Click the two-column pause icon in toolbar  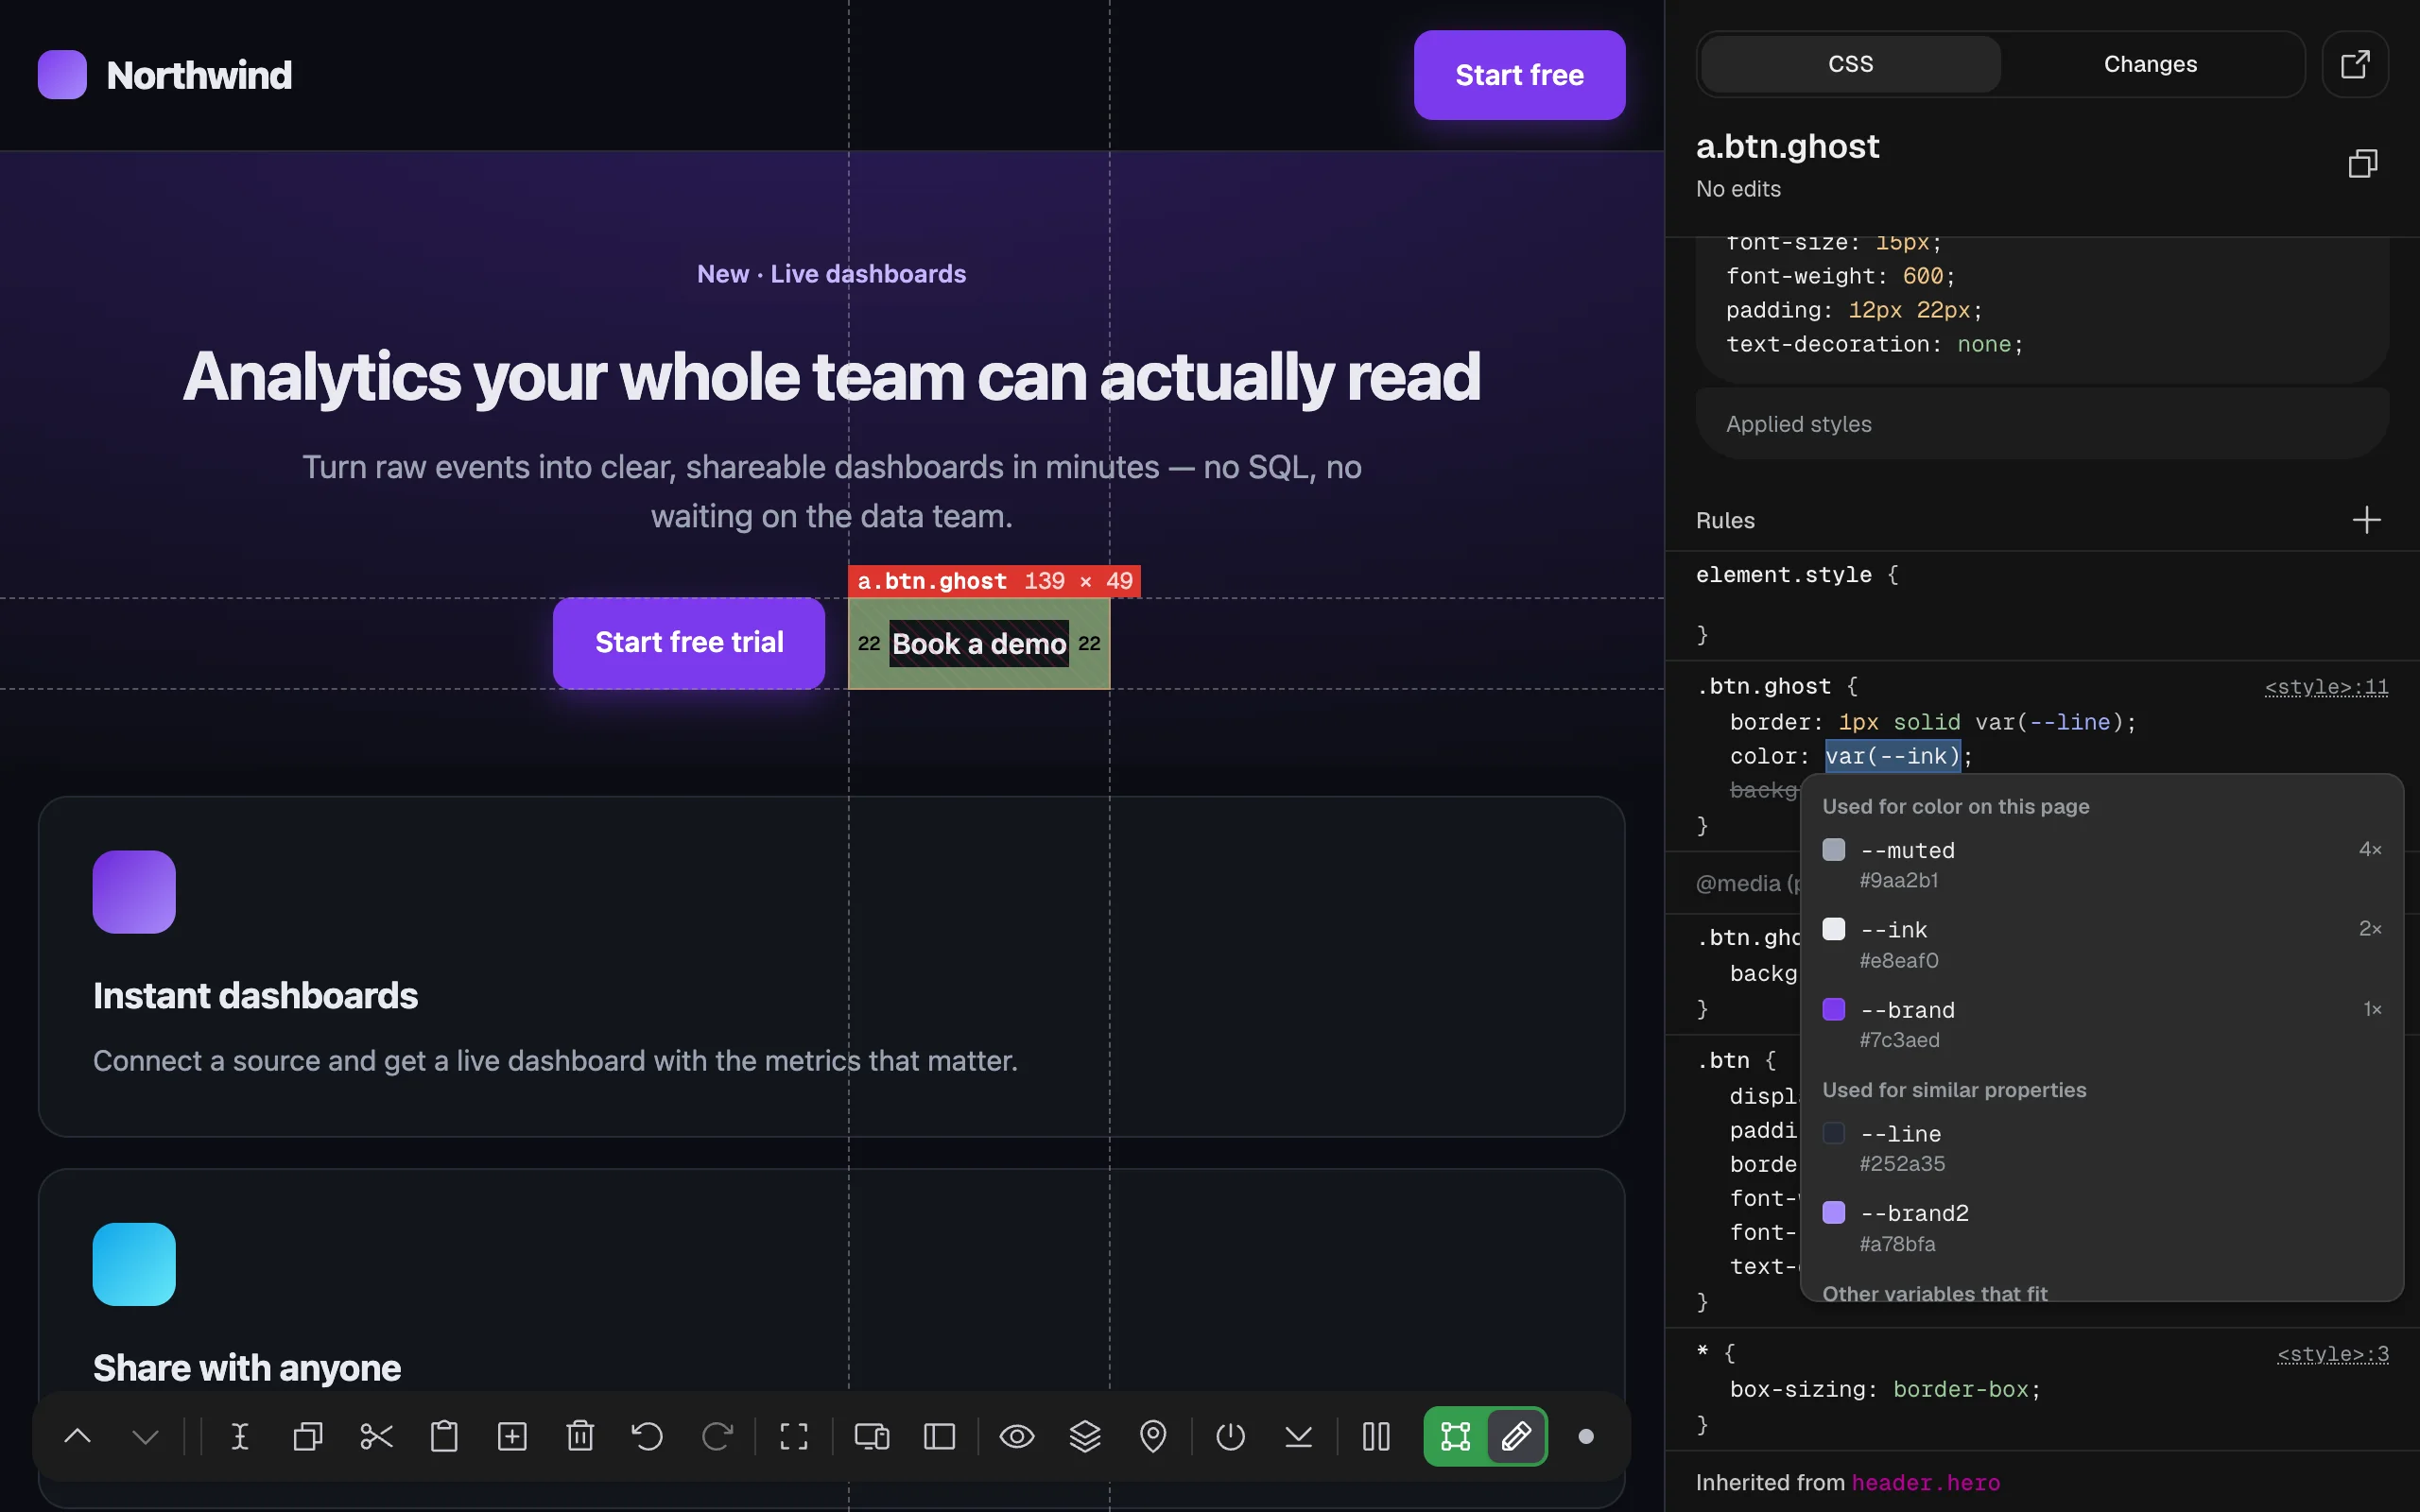click(x=1376, y=1437)
